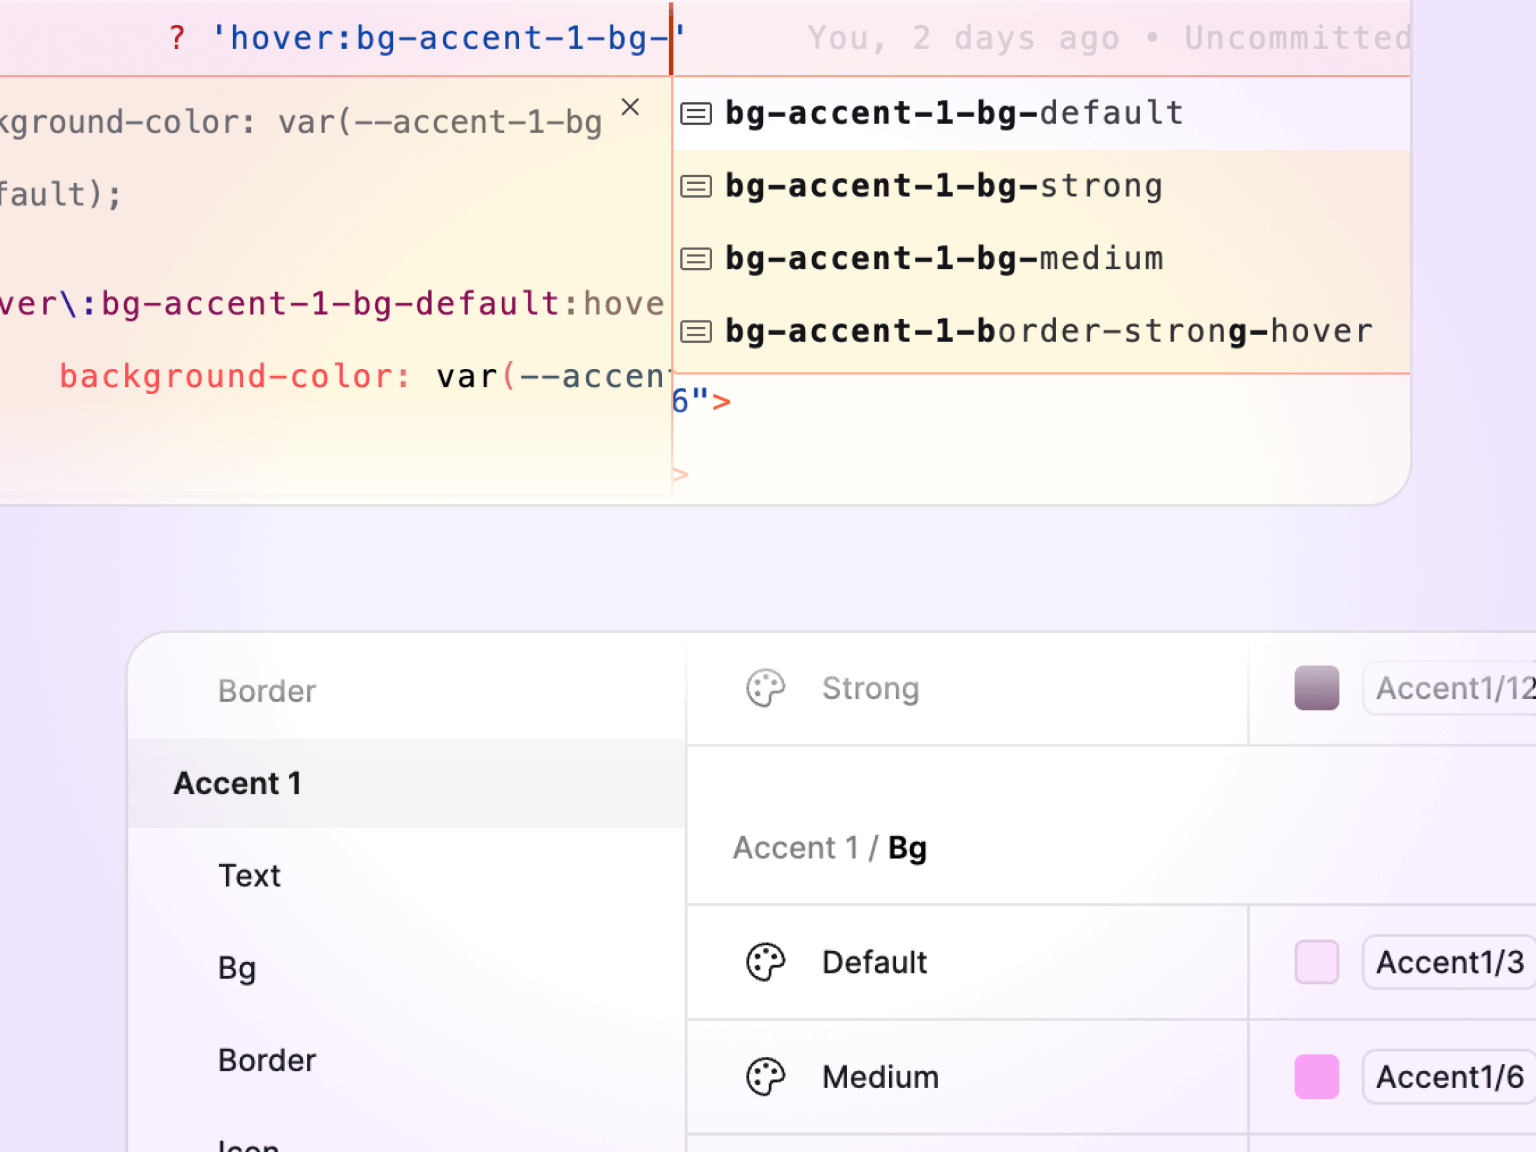Click the Accent1/6 value chip
The width and height of the screenshot is (1536, 1152).
point(1450,1077)
